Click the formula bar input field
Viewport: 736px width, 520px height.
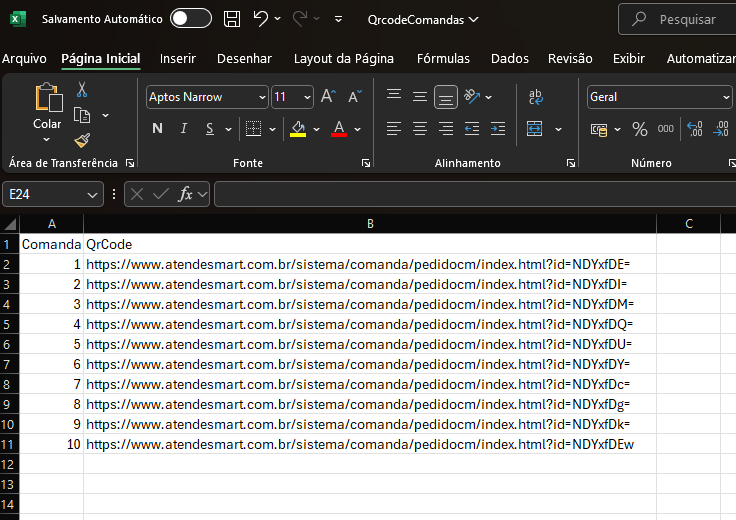(x=475, y=194)
